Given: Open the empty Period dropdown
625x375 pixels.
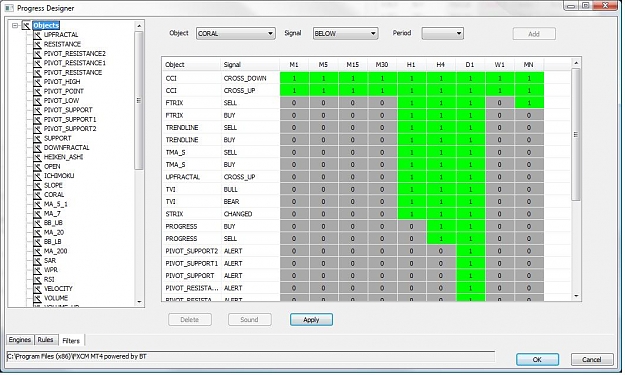Looking at the screenshot, I should point(442,34).
